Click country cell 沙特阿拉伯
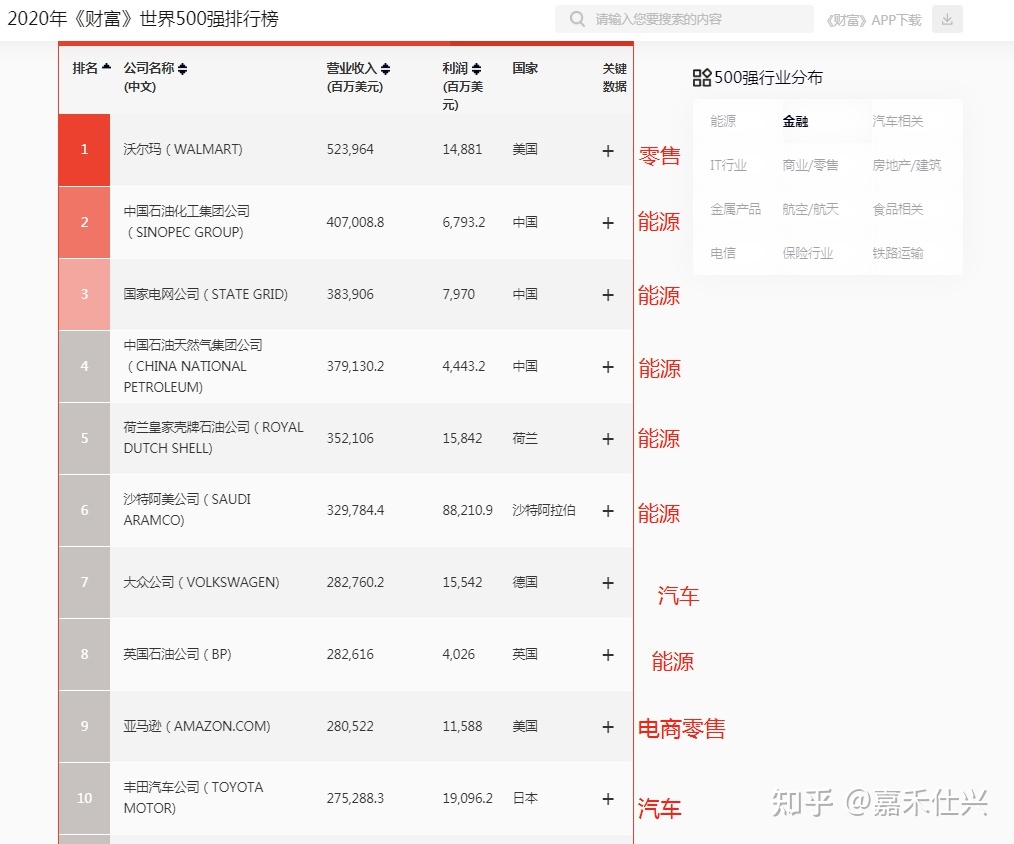This screenshot has width=1014, height=844. click(544, 510)
